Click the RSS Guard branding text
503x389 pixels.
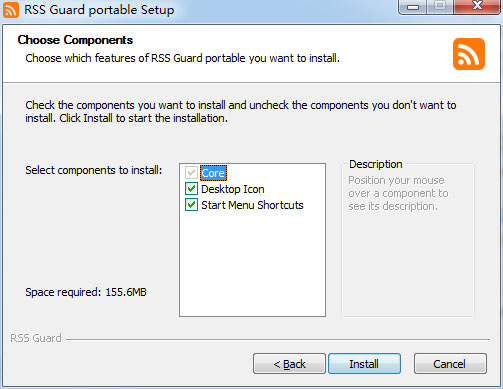pos(36,338)
